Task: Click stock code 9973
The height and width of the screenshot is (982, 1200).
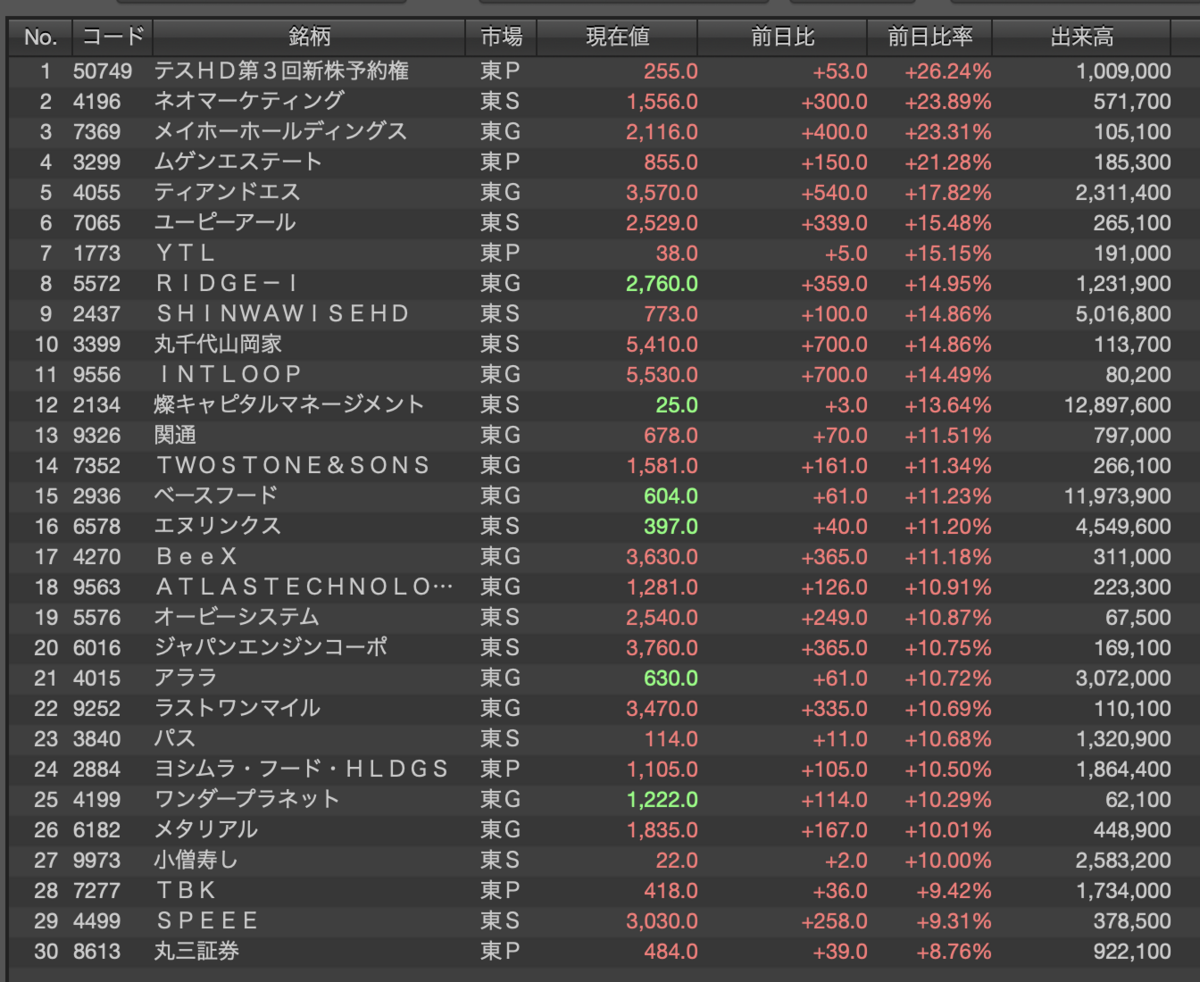Action: click(x=96, y=860)
